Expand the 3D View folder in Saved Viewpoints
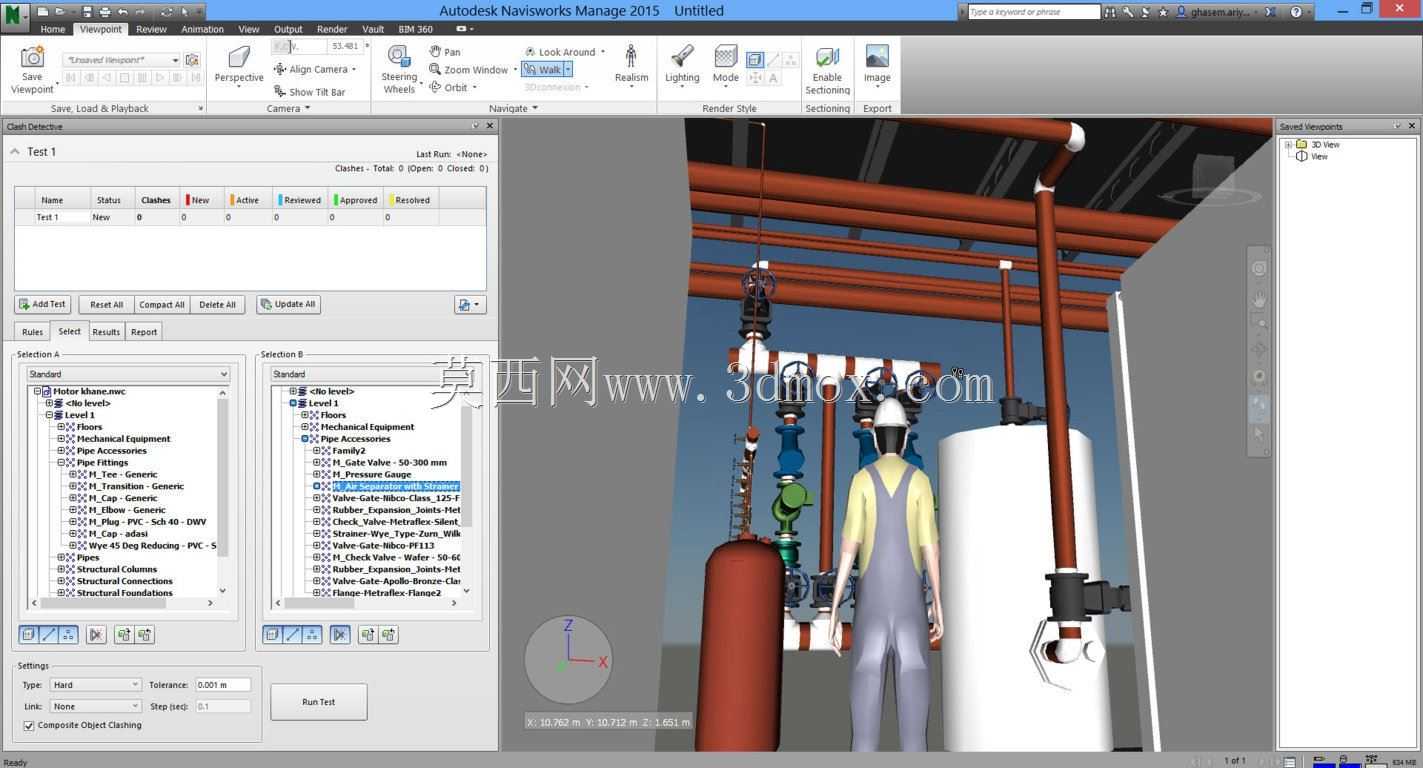Screen dimensions: 1423x768 pyautogui.click(x=1288, y=145)
